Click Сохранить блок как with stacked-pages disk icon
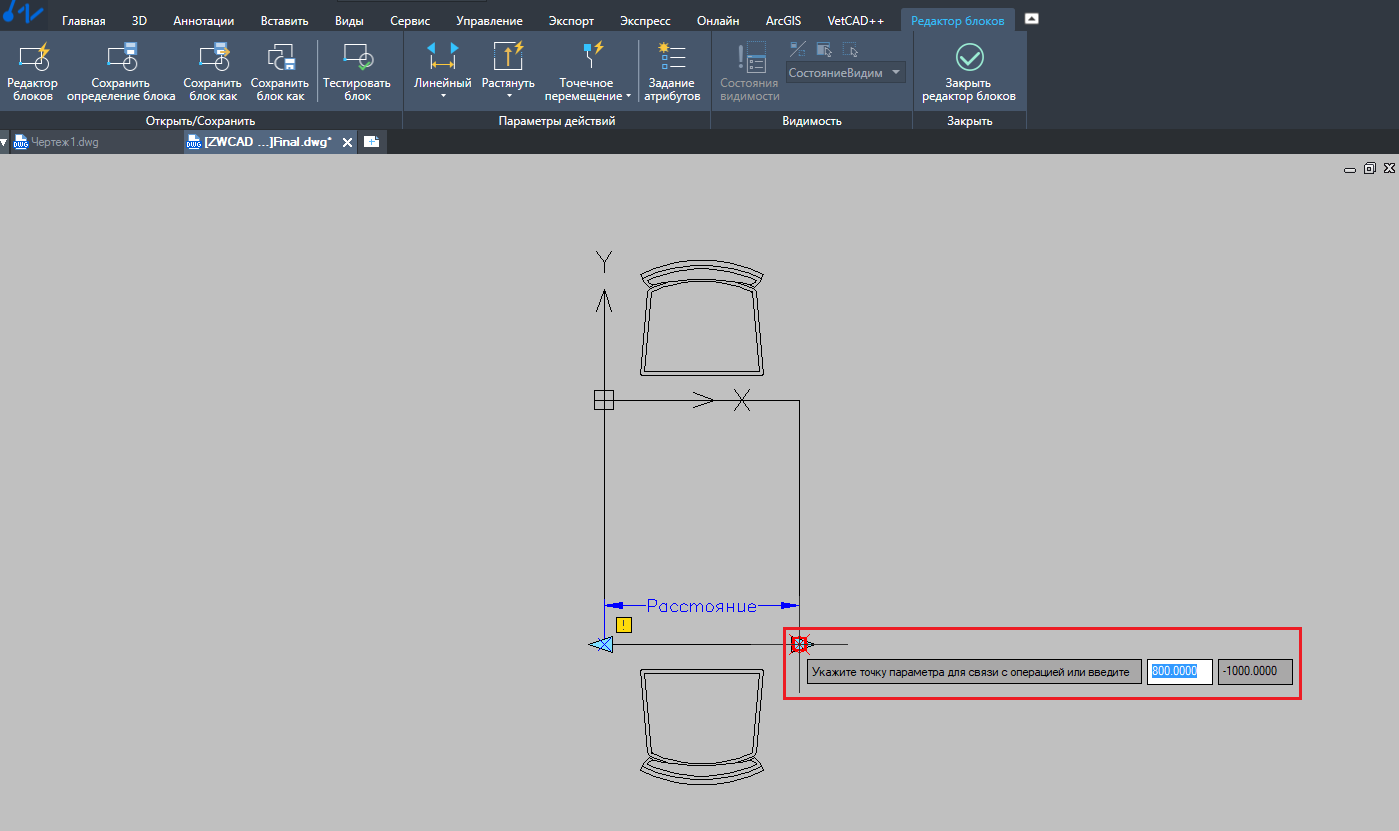Image resolution: width=1399 pixels, height=831 pixels. tap(280, 71)
